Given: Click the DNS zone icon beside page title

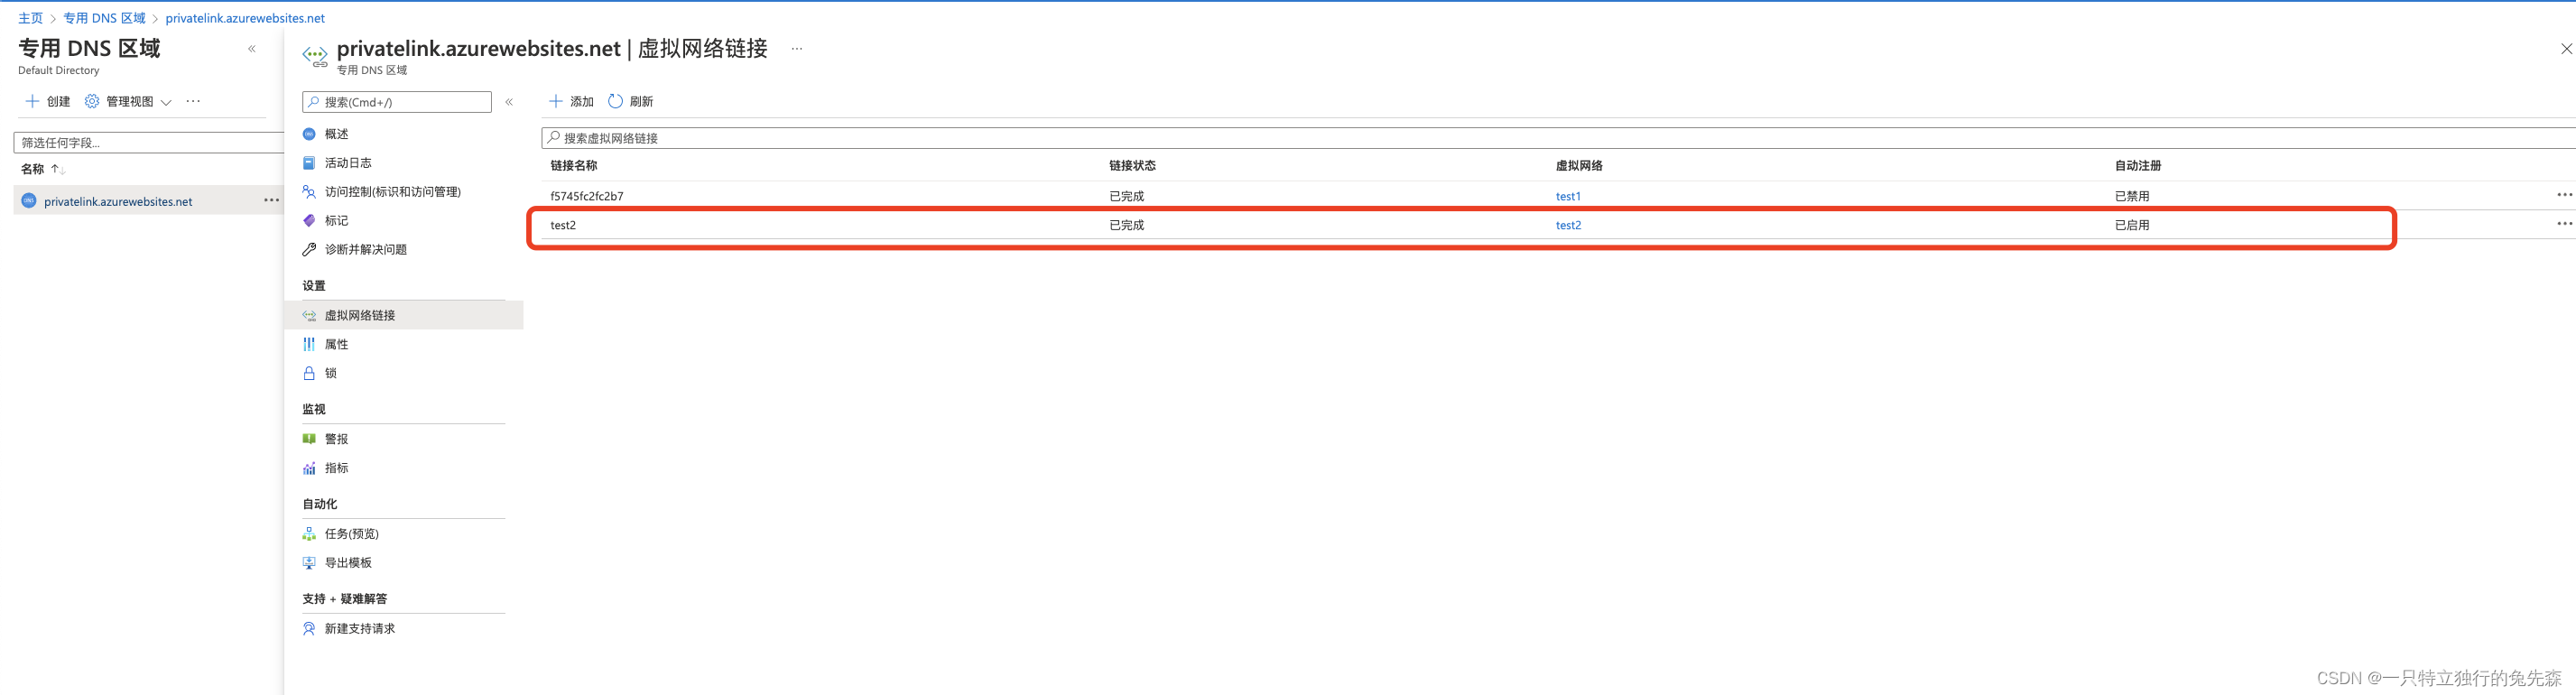Looking at the screenshot, I should (315, 57).
